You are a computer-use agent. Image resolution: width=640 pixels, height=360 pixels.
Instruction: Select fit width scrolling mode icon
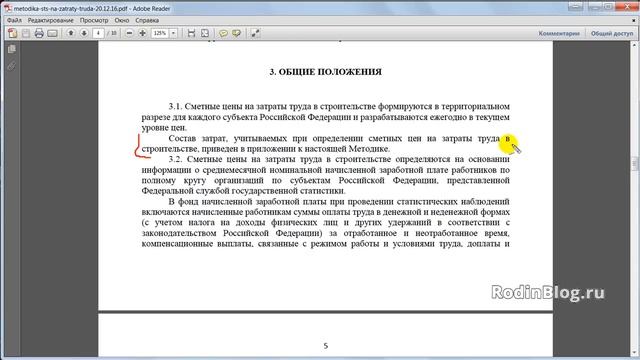[x=191, y=33]
